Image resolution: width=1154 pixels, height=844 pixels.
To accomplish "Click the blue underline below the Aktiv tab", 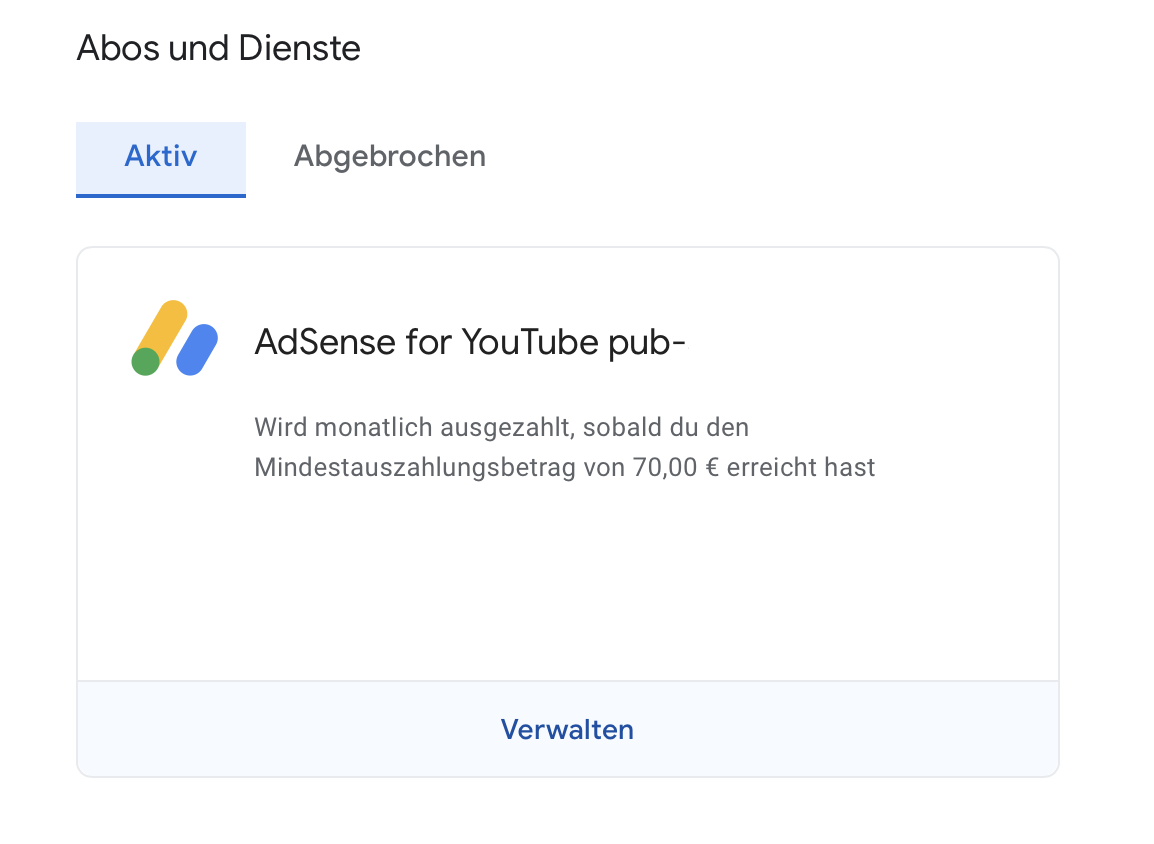I will coord(161,195).
